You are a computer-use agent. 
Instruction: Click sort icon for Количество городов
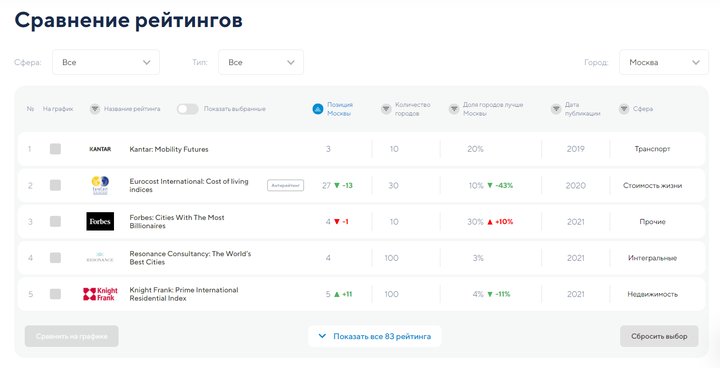point(386,109)
